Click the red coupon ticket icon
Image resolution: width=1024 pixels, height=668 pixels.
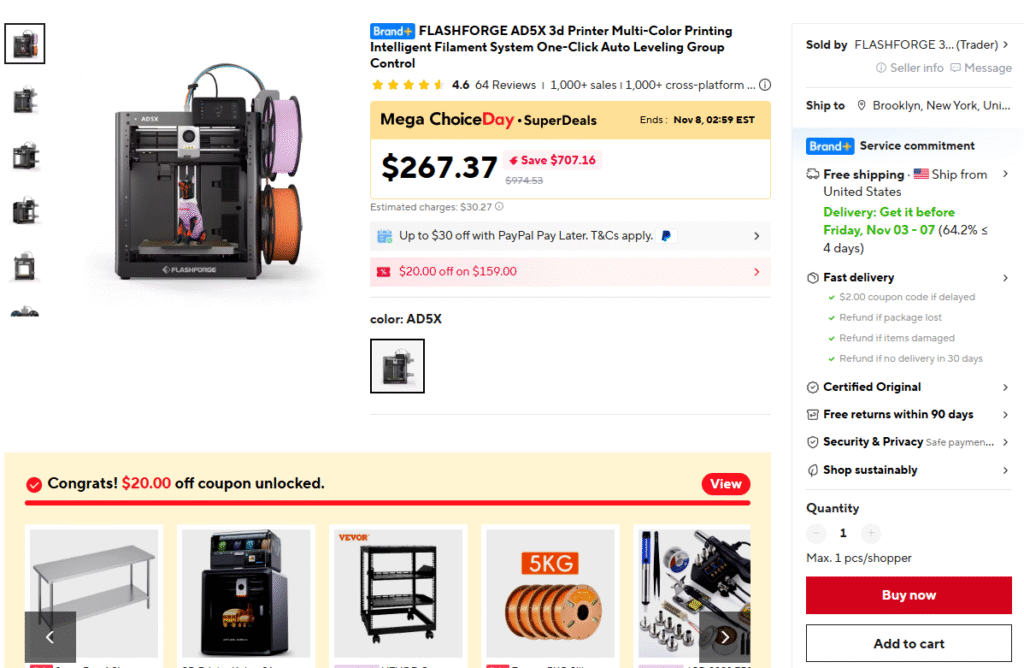click(x=383, y=272)
